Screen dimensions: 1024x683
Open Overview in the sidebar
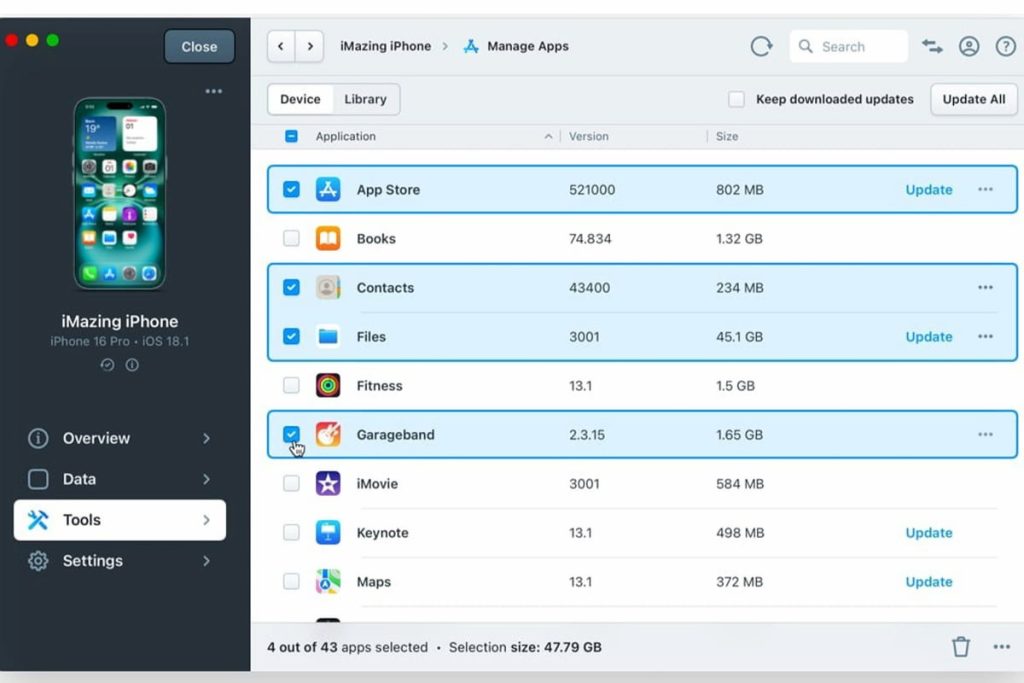[x=120, y=438]
